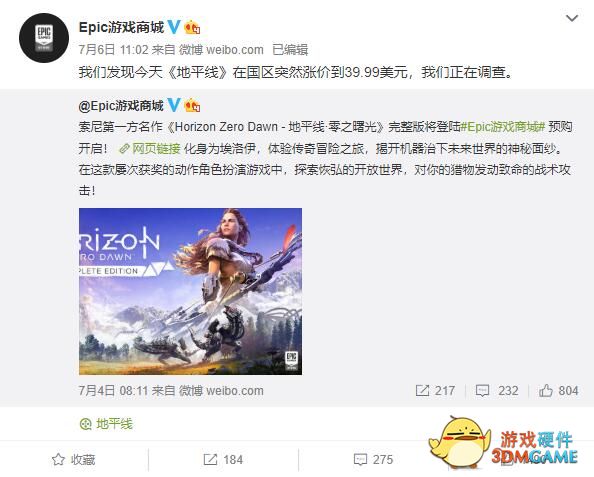Viewport: 594px width, 477px height.
Task: Like the original post showing 804
Action: 558,391
